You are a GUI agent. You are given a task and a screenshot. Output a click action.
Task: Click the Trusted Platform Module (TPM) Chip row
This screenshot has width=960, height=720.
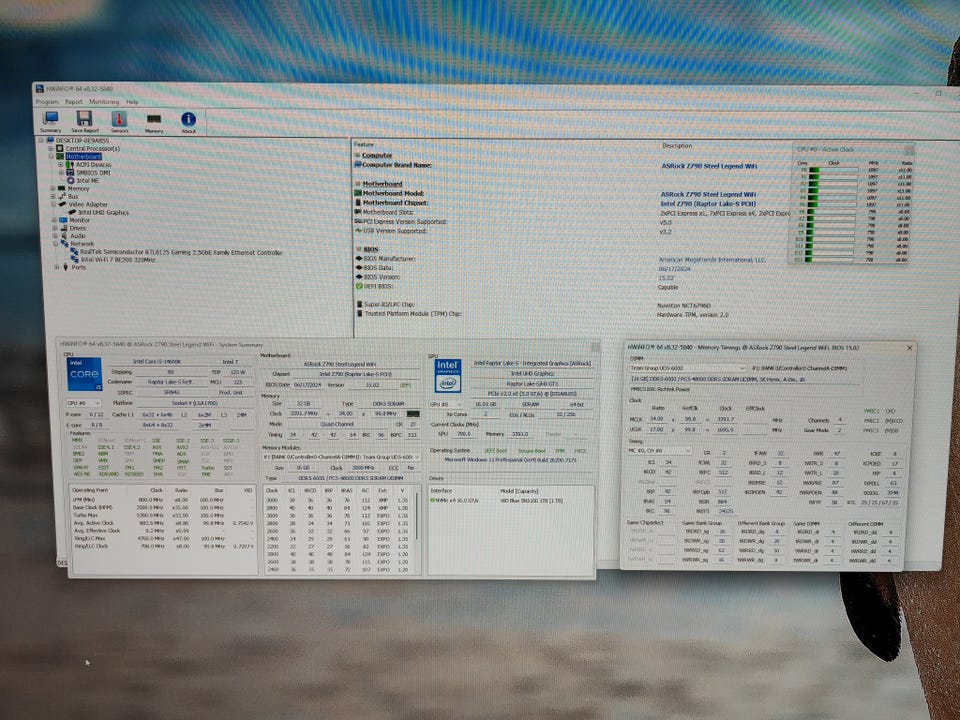(x=542, y=313)
